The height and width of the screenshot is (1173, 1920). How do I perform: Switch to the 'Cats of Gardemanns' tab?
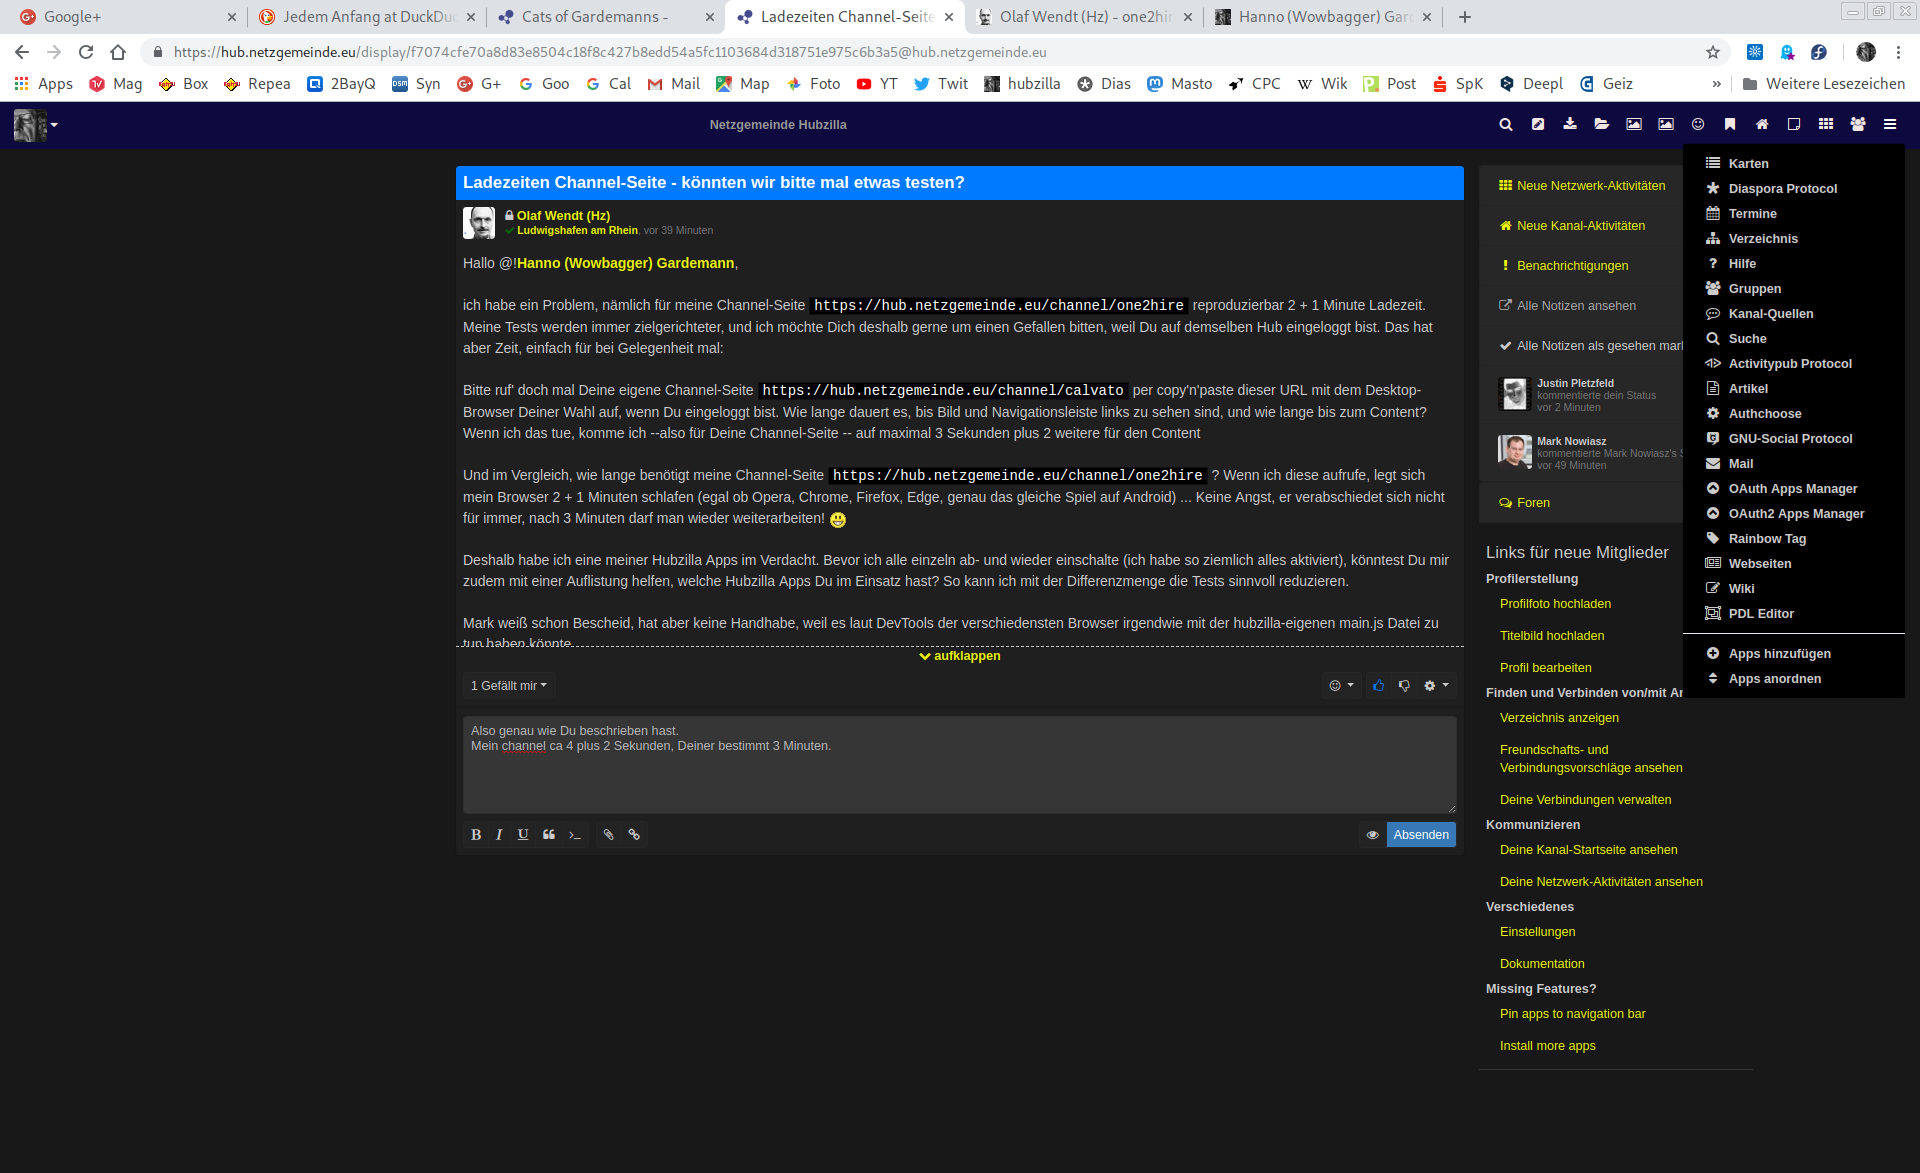tap(594, 17)
